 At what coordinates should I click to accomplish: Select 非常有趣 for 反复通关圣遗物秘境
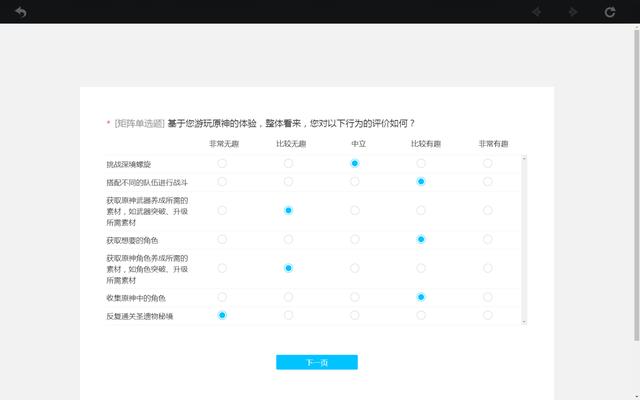[487, 315]
